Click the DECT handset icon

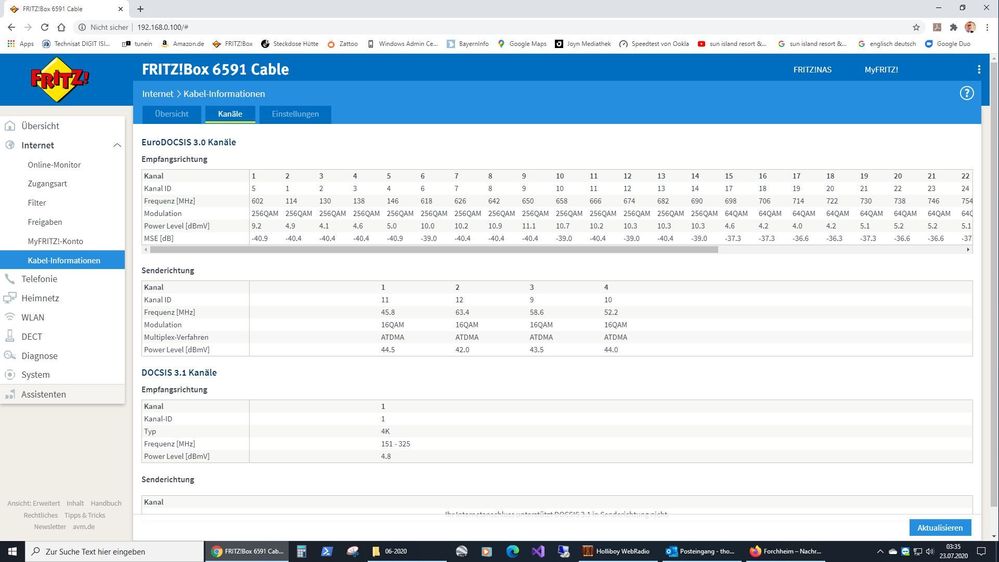coord(10,336)
